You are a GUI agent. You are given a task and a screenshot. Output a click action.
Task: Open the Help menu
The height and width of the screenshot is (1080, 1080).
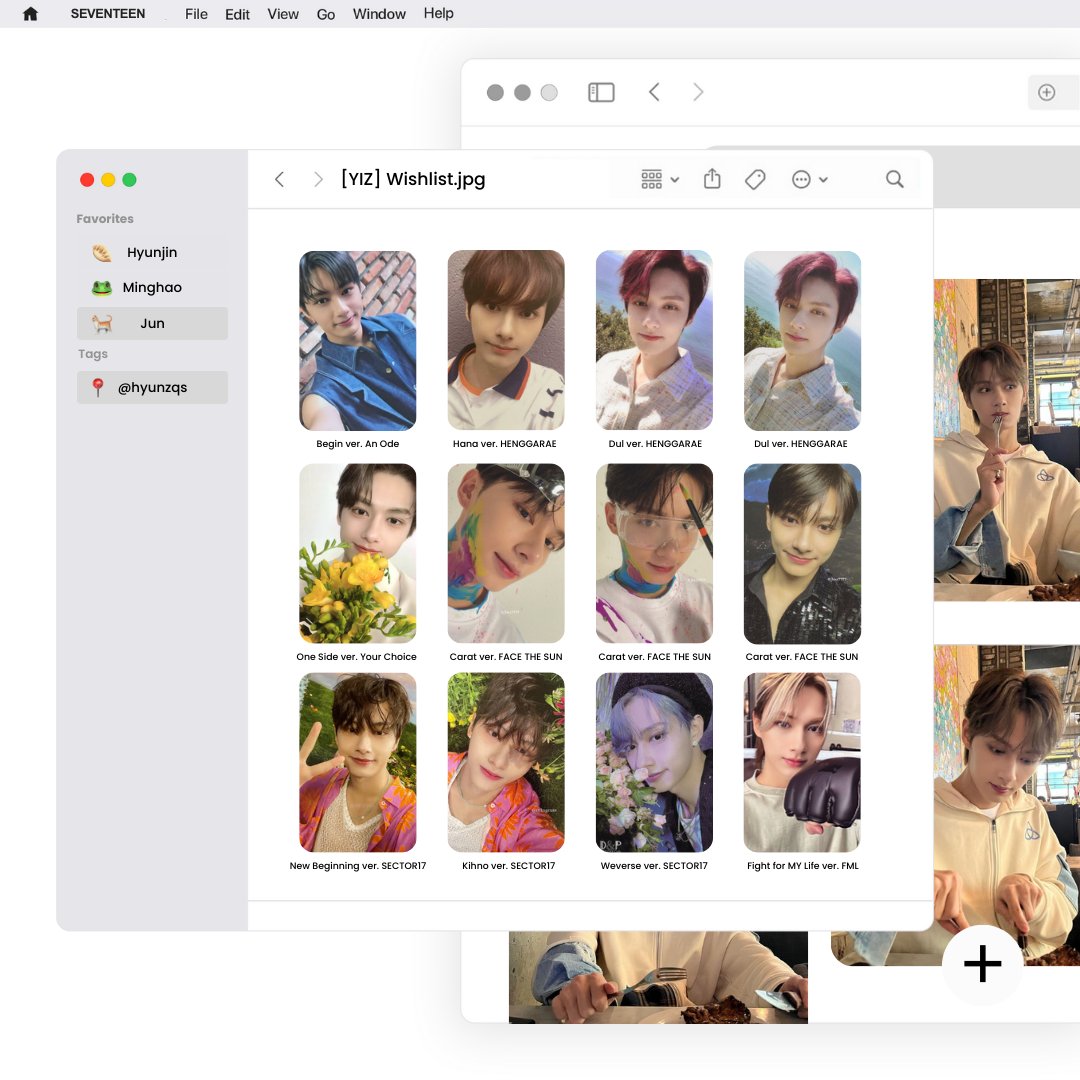click(438, 14)
